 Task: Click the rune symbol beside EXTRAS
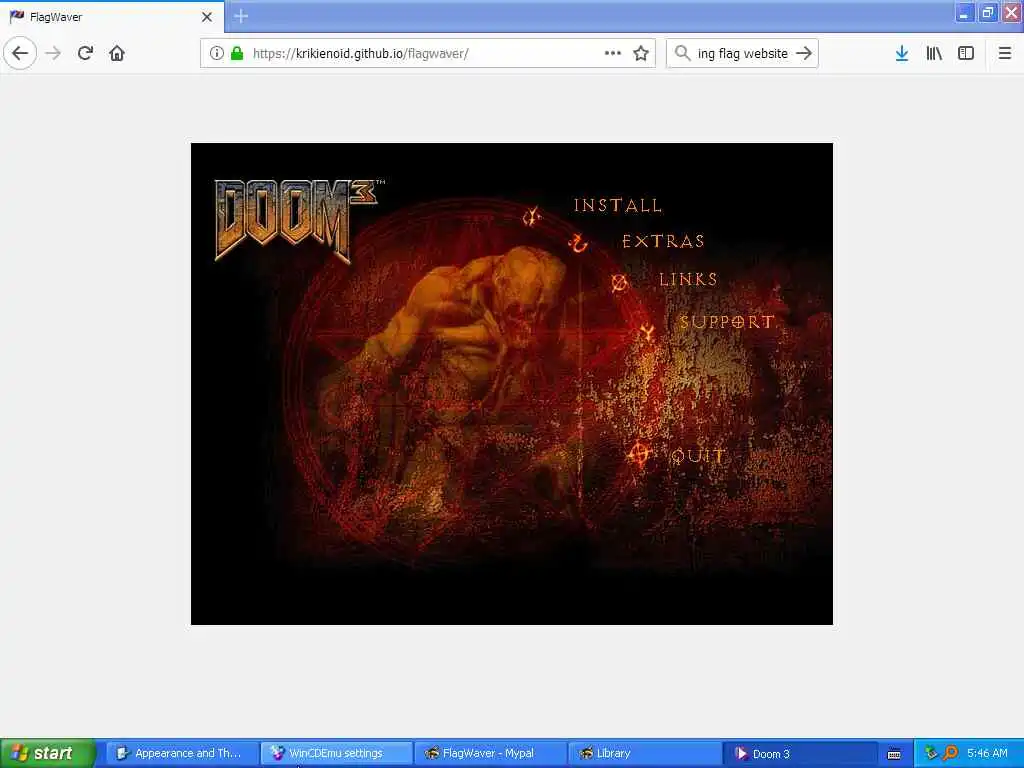tap(578, 244)
